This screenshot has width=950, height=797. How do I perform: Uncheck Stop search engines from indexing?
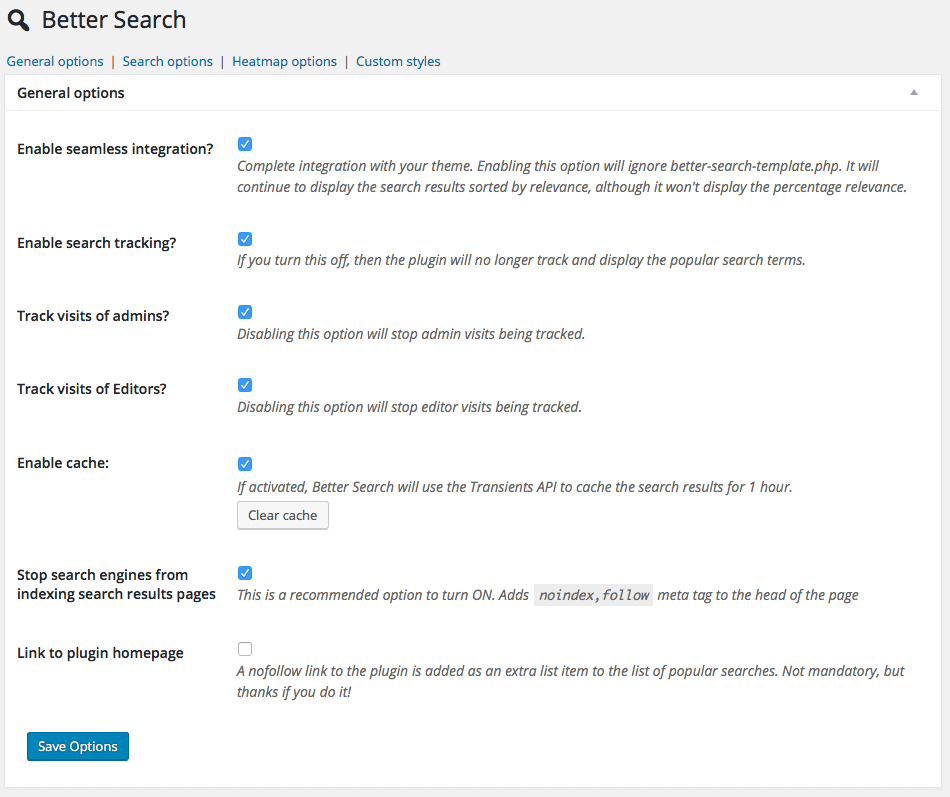(245, 573)
